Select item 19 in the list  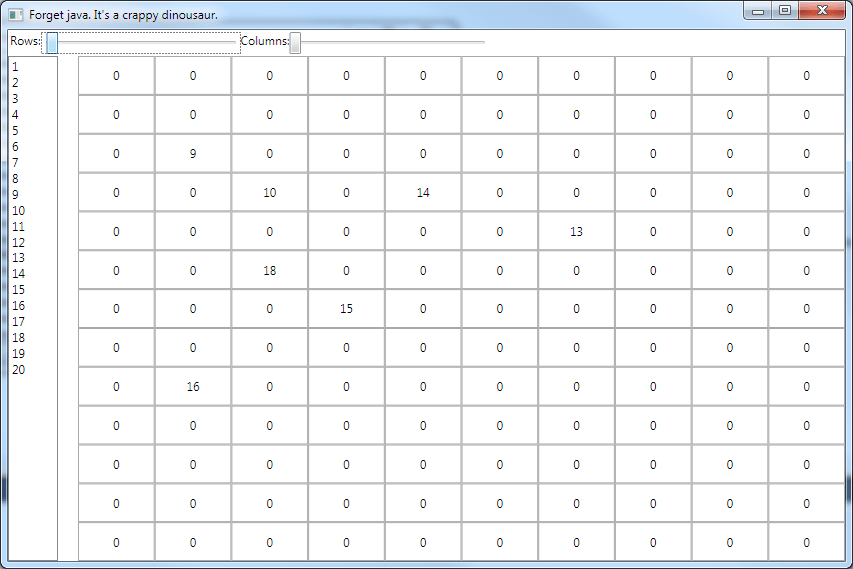tap(33, 354)
